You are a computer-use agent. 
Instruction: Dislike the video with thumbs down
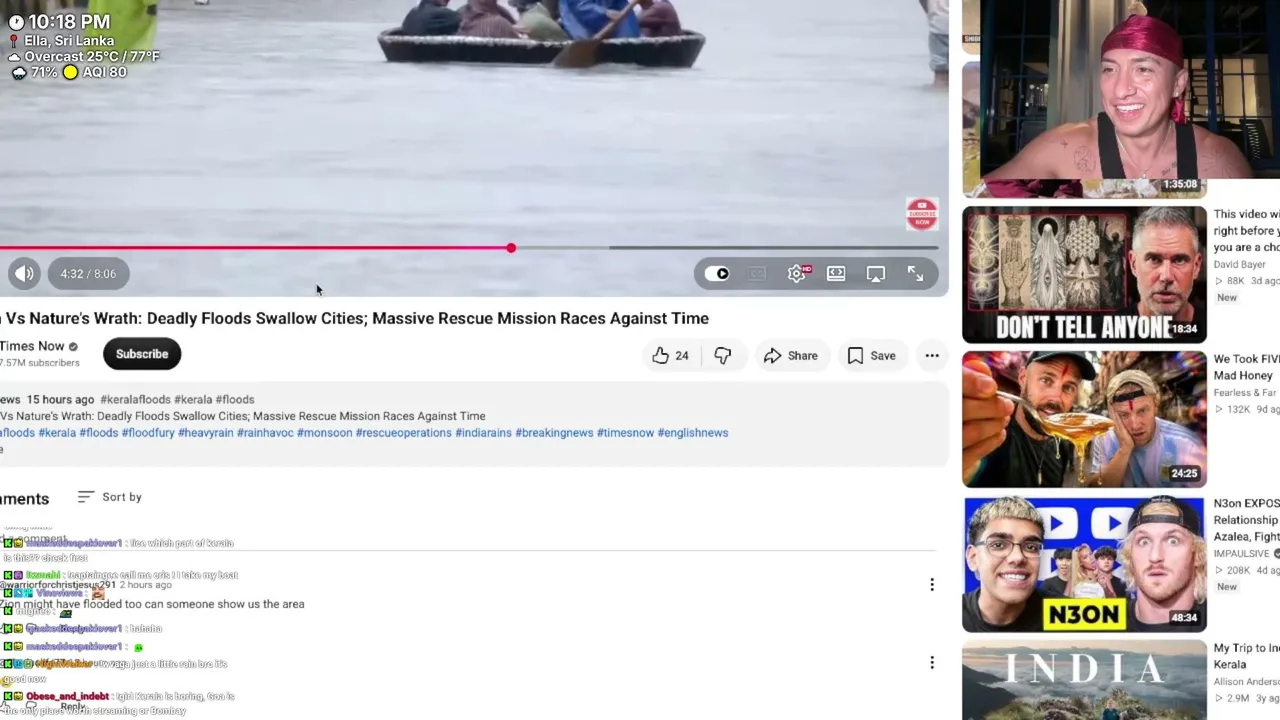pyautogui.click(x=723, y=356)
